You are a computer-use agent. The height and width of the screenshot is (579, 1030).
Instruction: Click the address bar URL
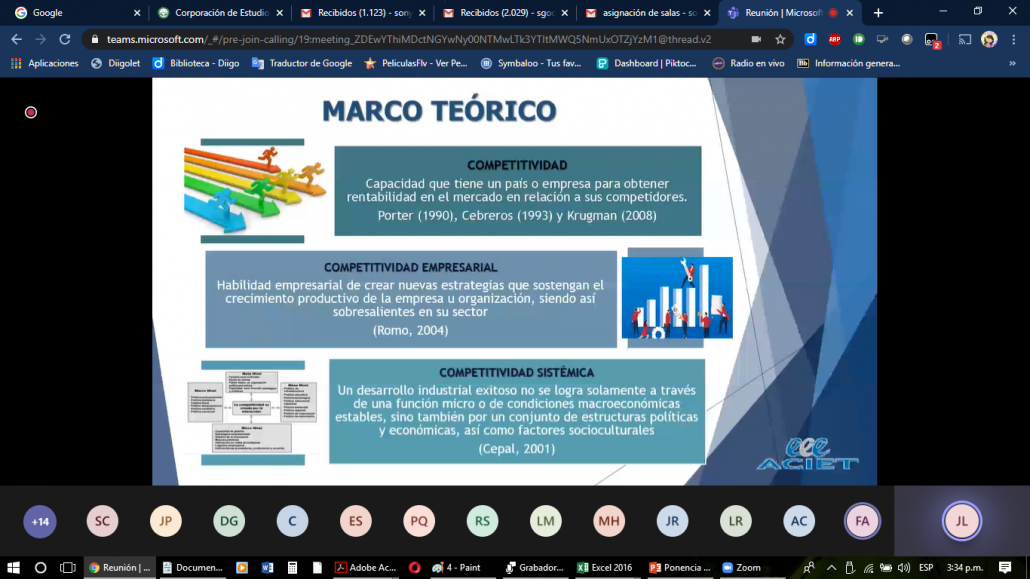[x=409, y=39]
